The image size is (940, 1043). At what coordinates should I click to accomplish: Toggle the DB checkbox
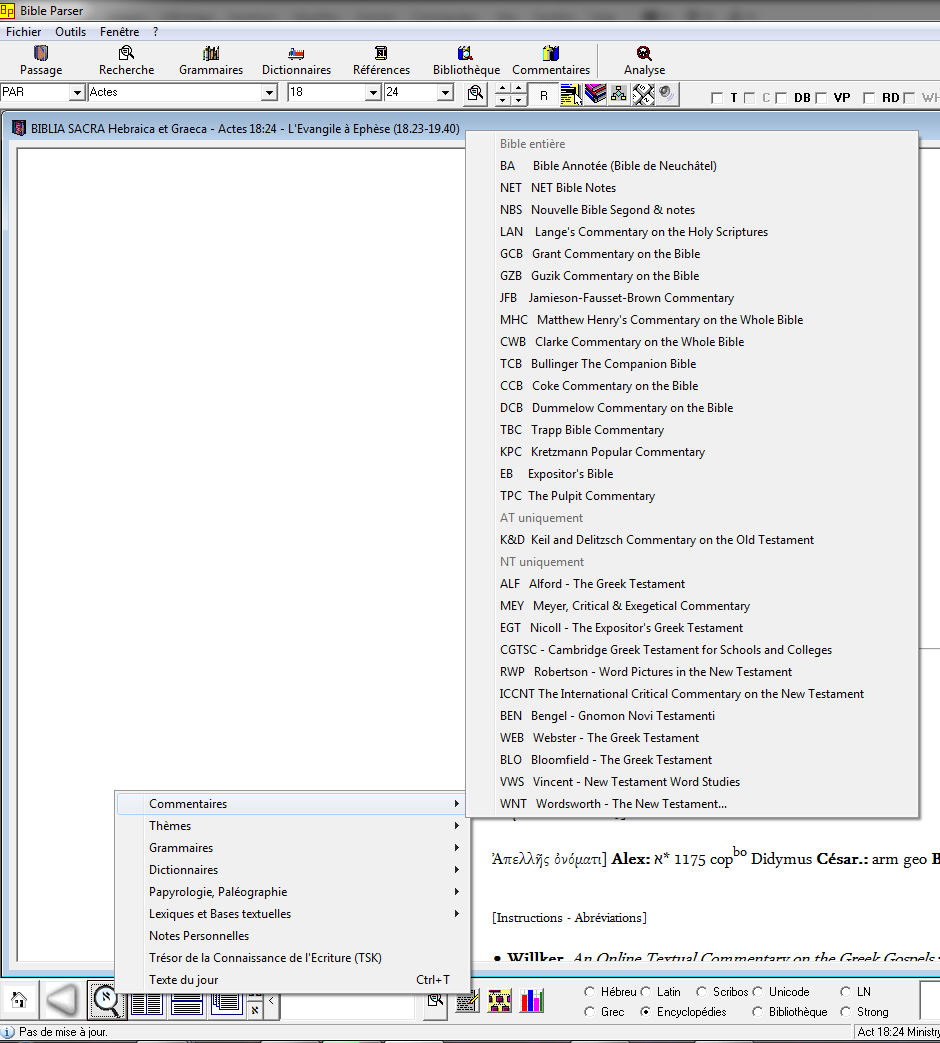781,98
